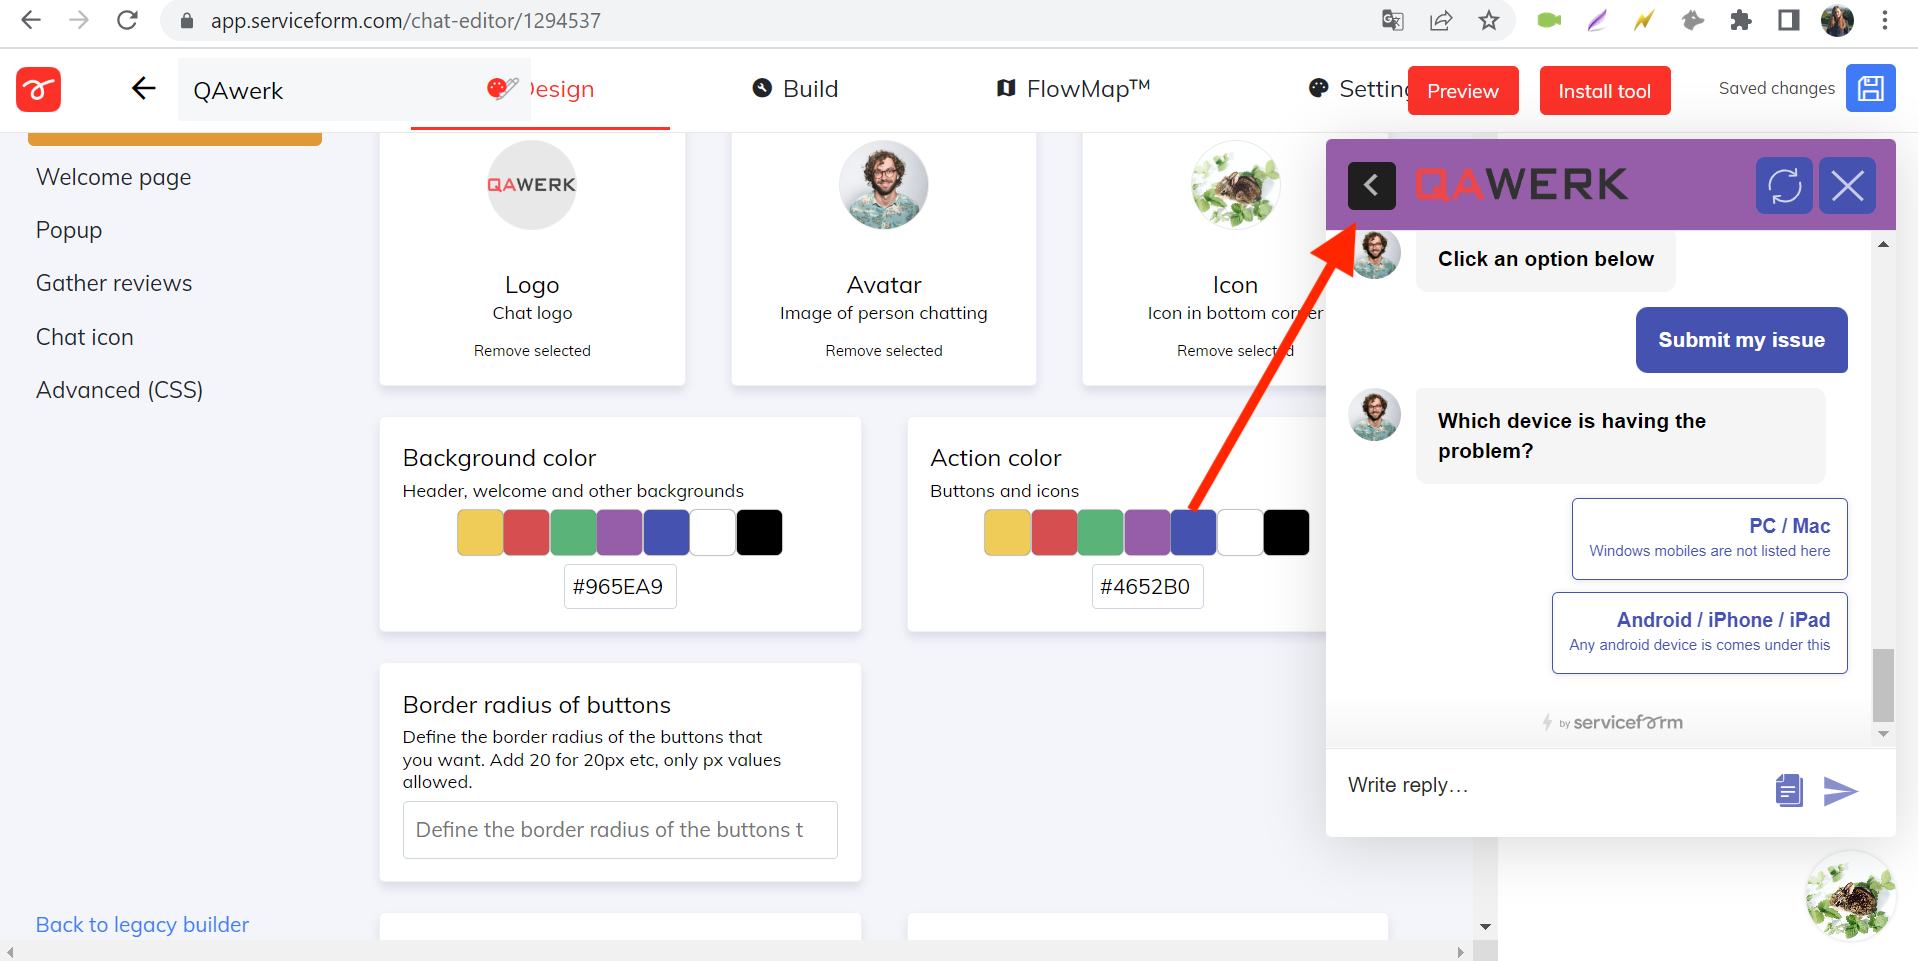Pick red swatch under Action color
1918x961 pixels.
click(1054, 532)
